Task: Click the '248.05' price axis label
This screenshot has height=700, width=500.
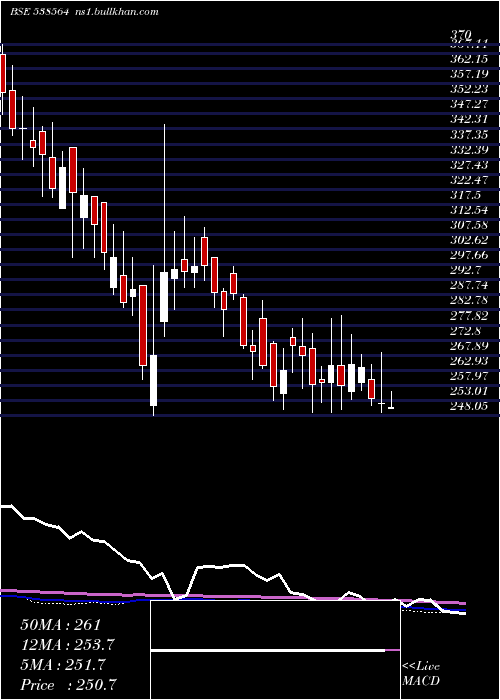Action: point(469,406)
